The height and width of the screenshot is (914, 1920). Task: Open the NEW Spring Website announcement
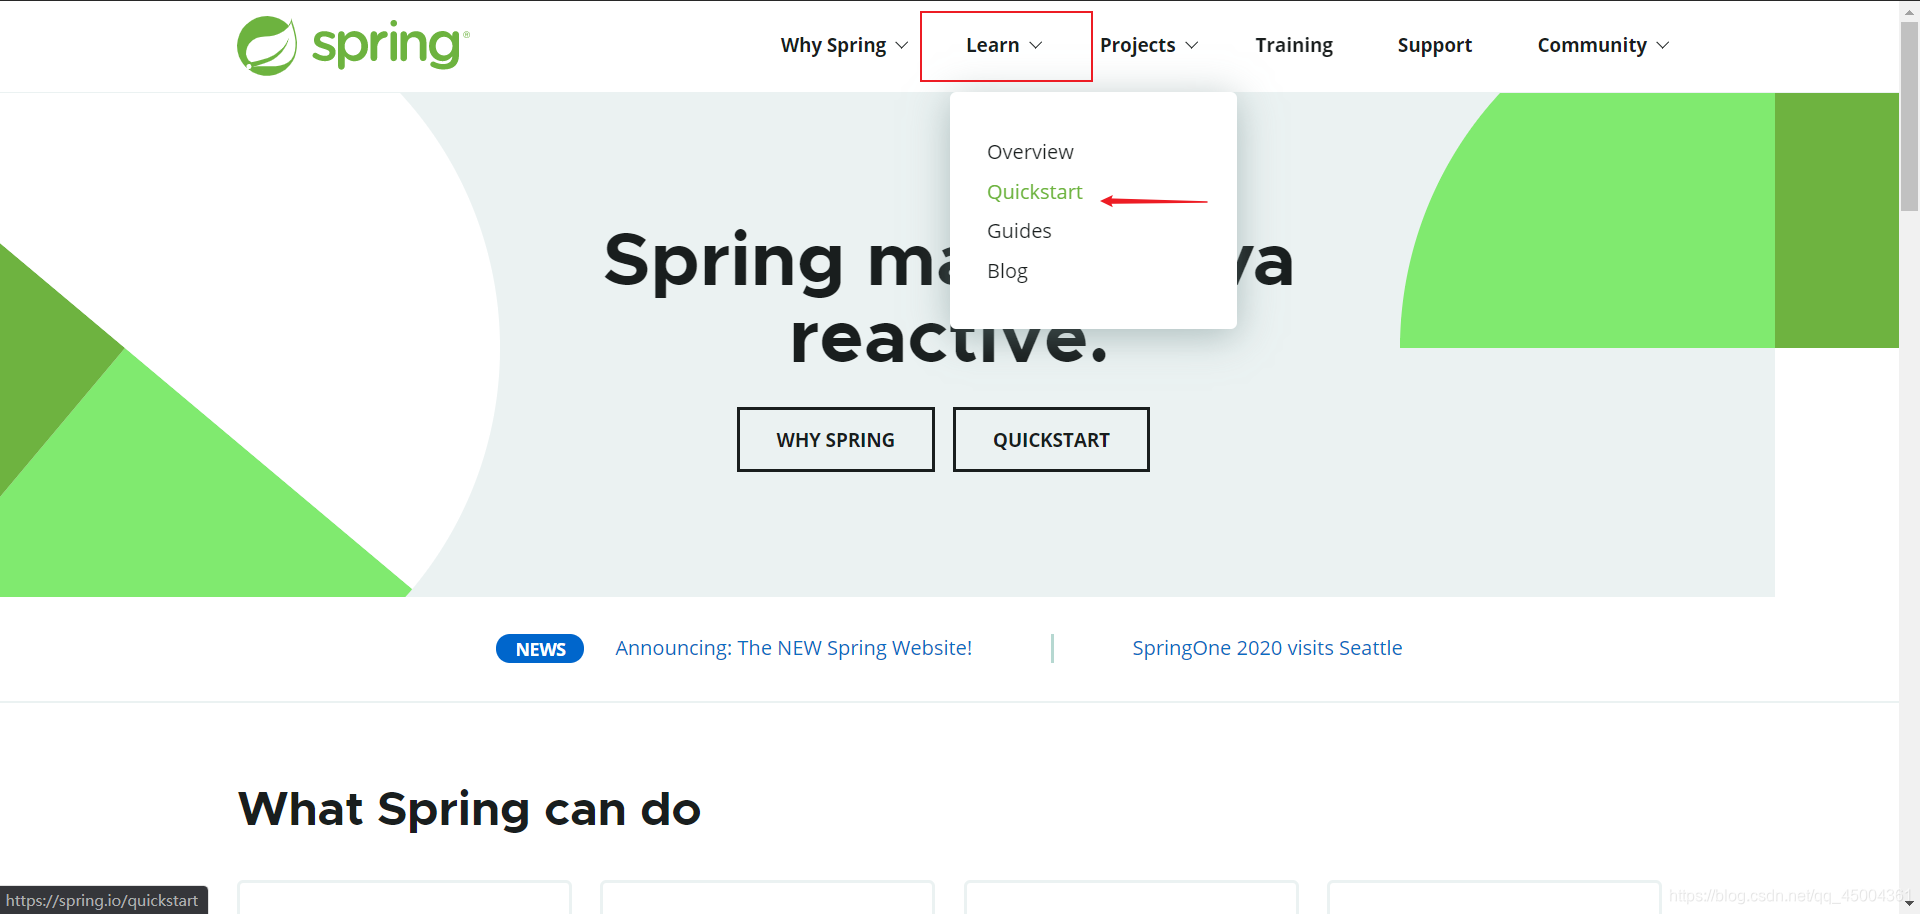794,648
